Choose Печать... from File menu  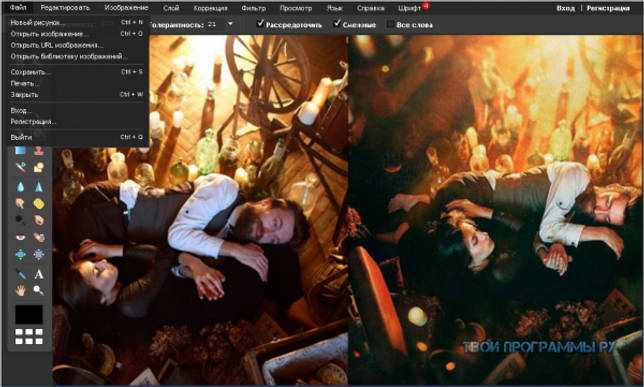pyautogui.click(x=76, y=83)
